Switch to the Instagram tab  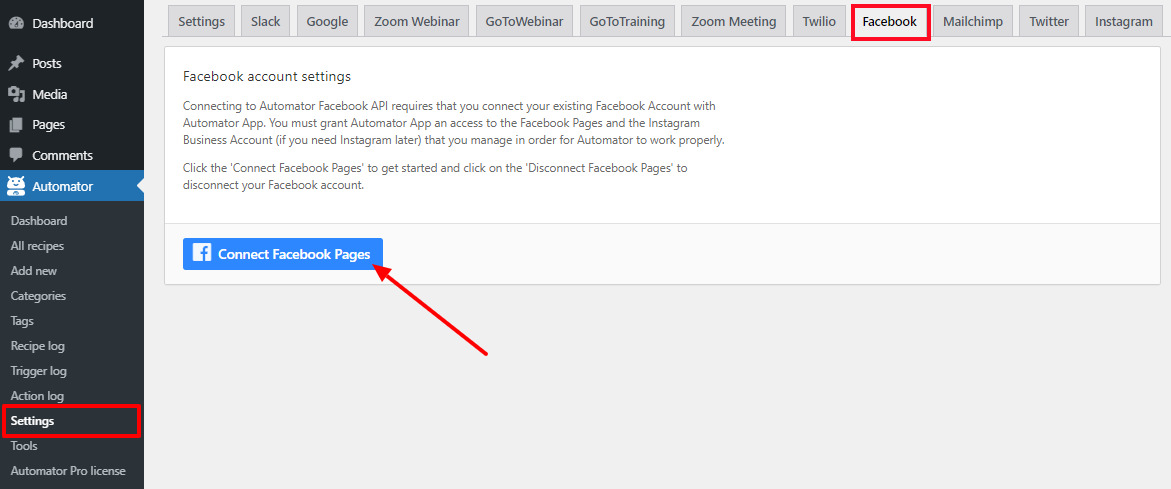click(x=1124, y=22)
